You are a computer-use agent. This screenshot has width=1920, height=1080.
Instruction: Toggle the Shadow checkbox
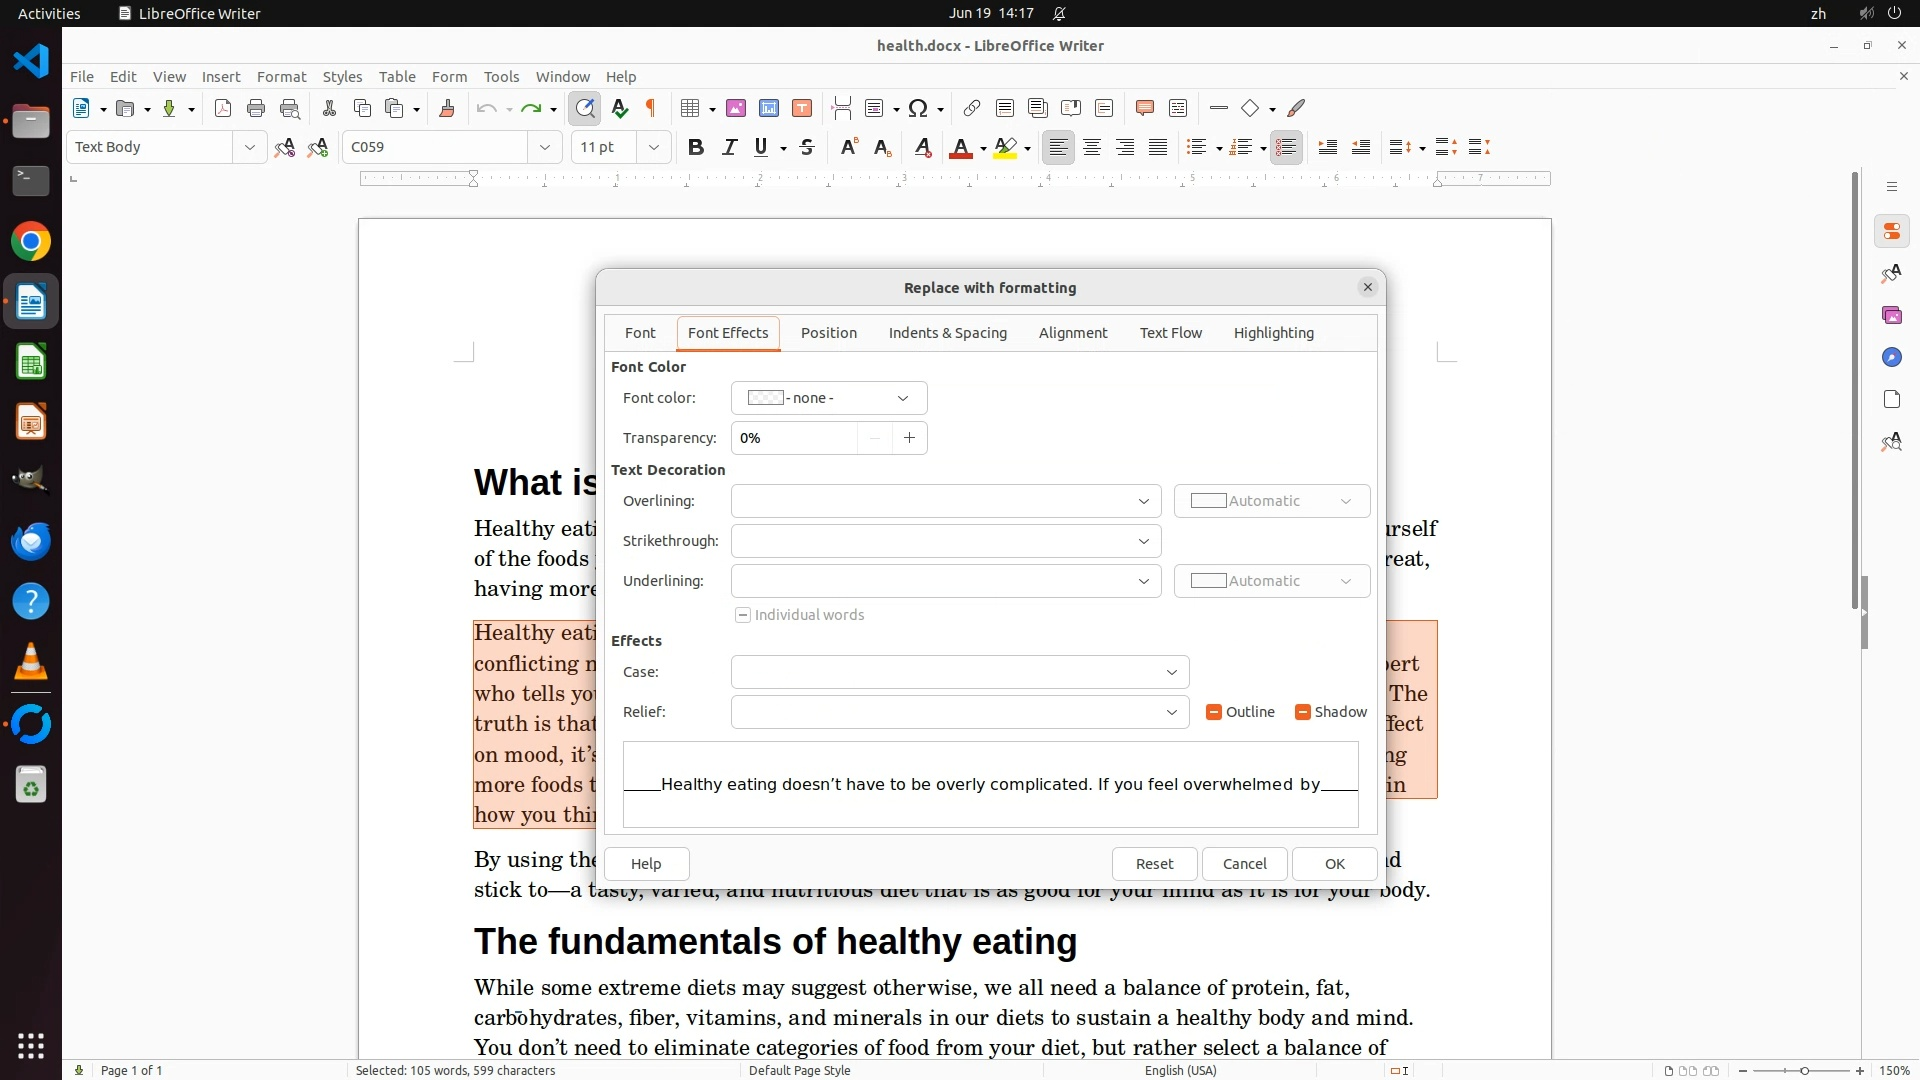click(x=1303, y=712)
